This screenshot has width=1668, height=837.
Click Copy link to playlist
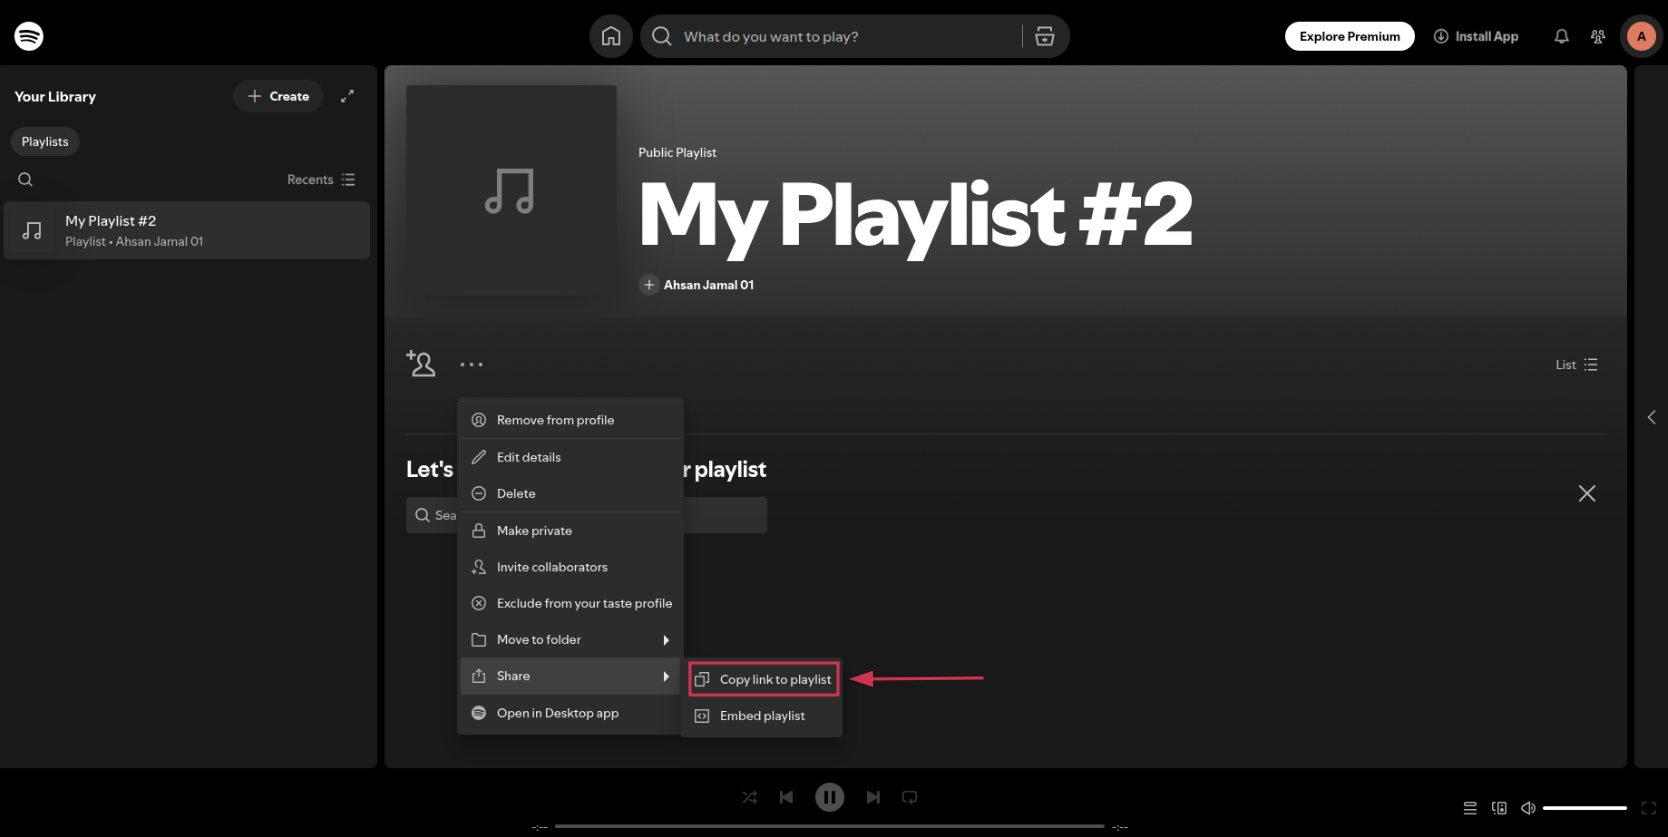[x=763, y=679]
